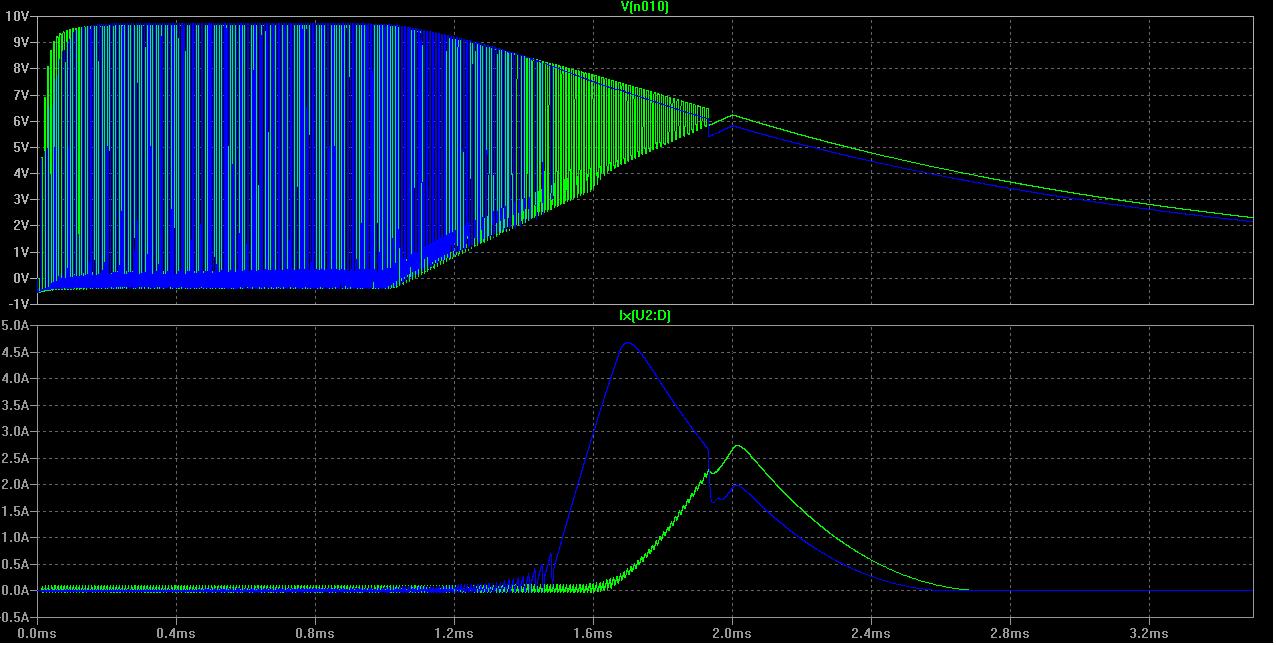1276x645 pixels.
Task: Click the green current trace peak near 2.0ms
Action: click(x=737, y=446)
